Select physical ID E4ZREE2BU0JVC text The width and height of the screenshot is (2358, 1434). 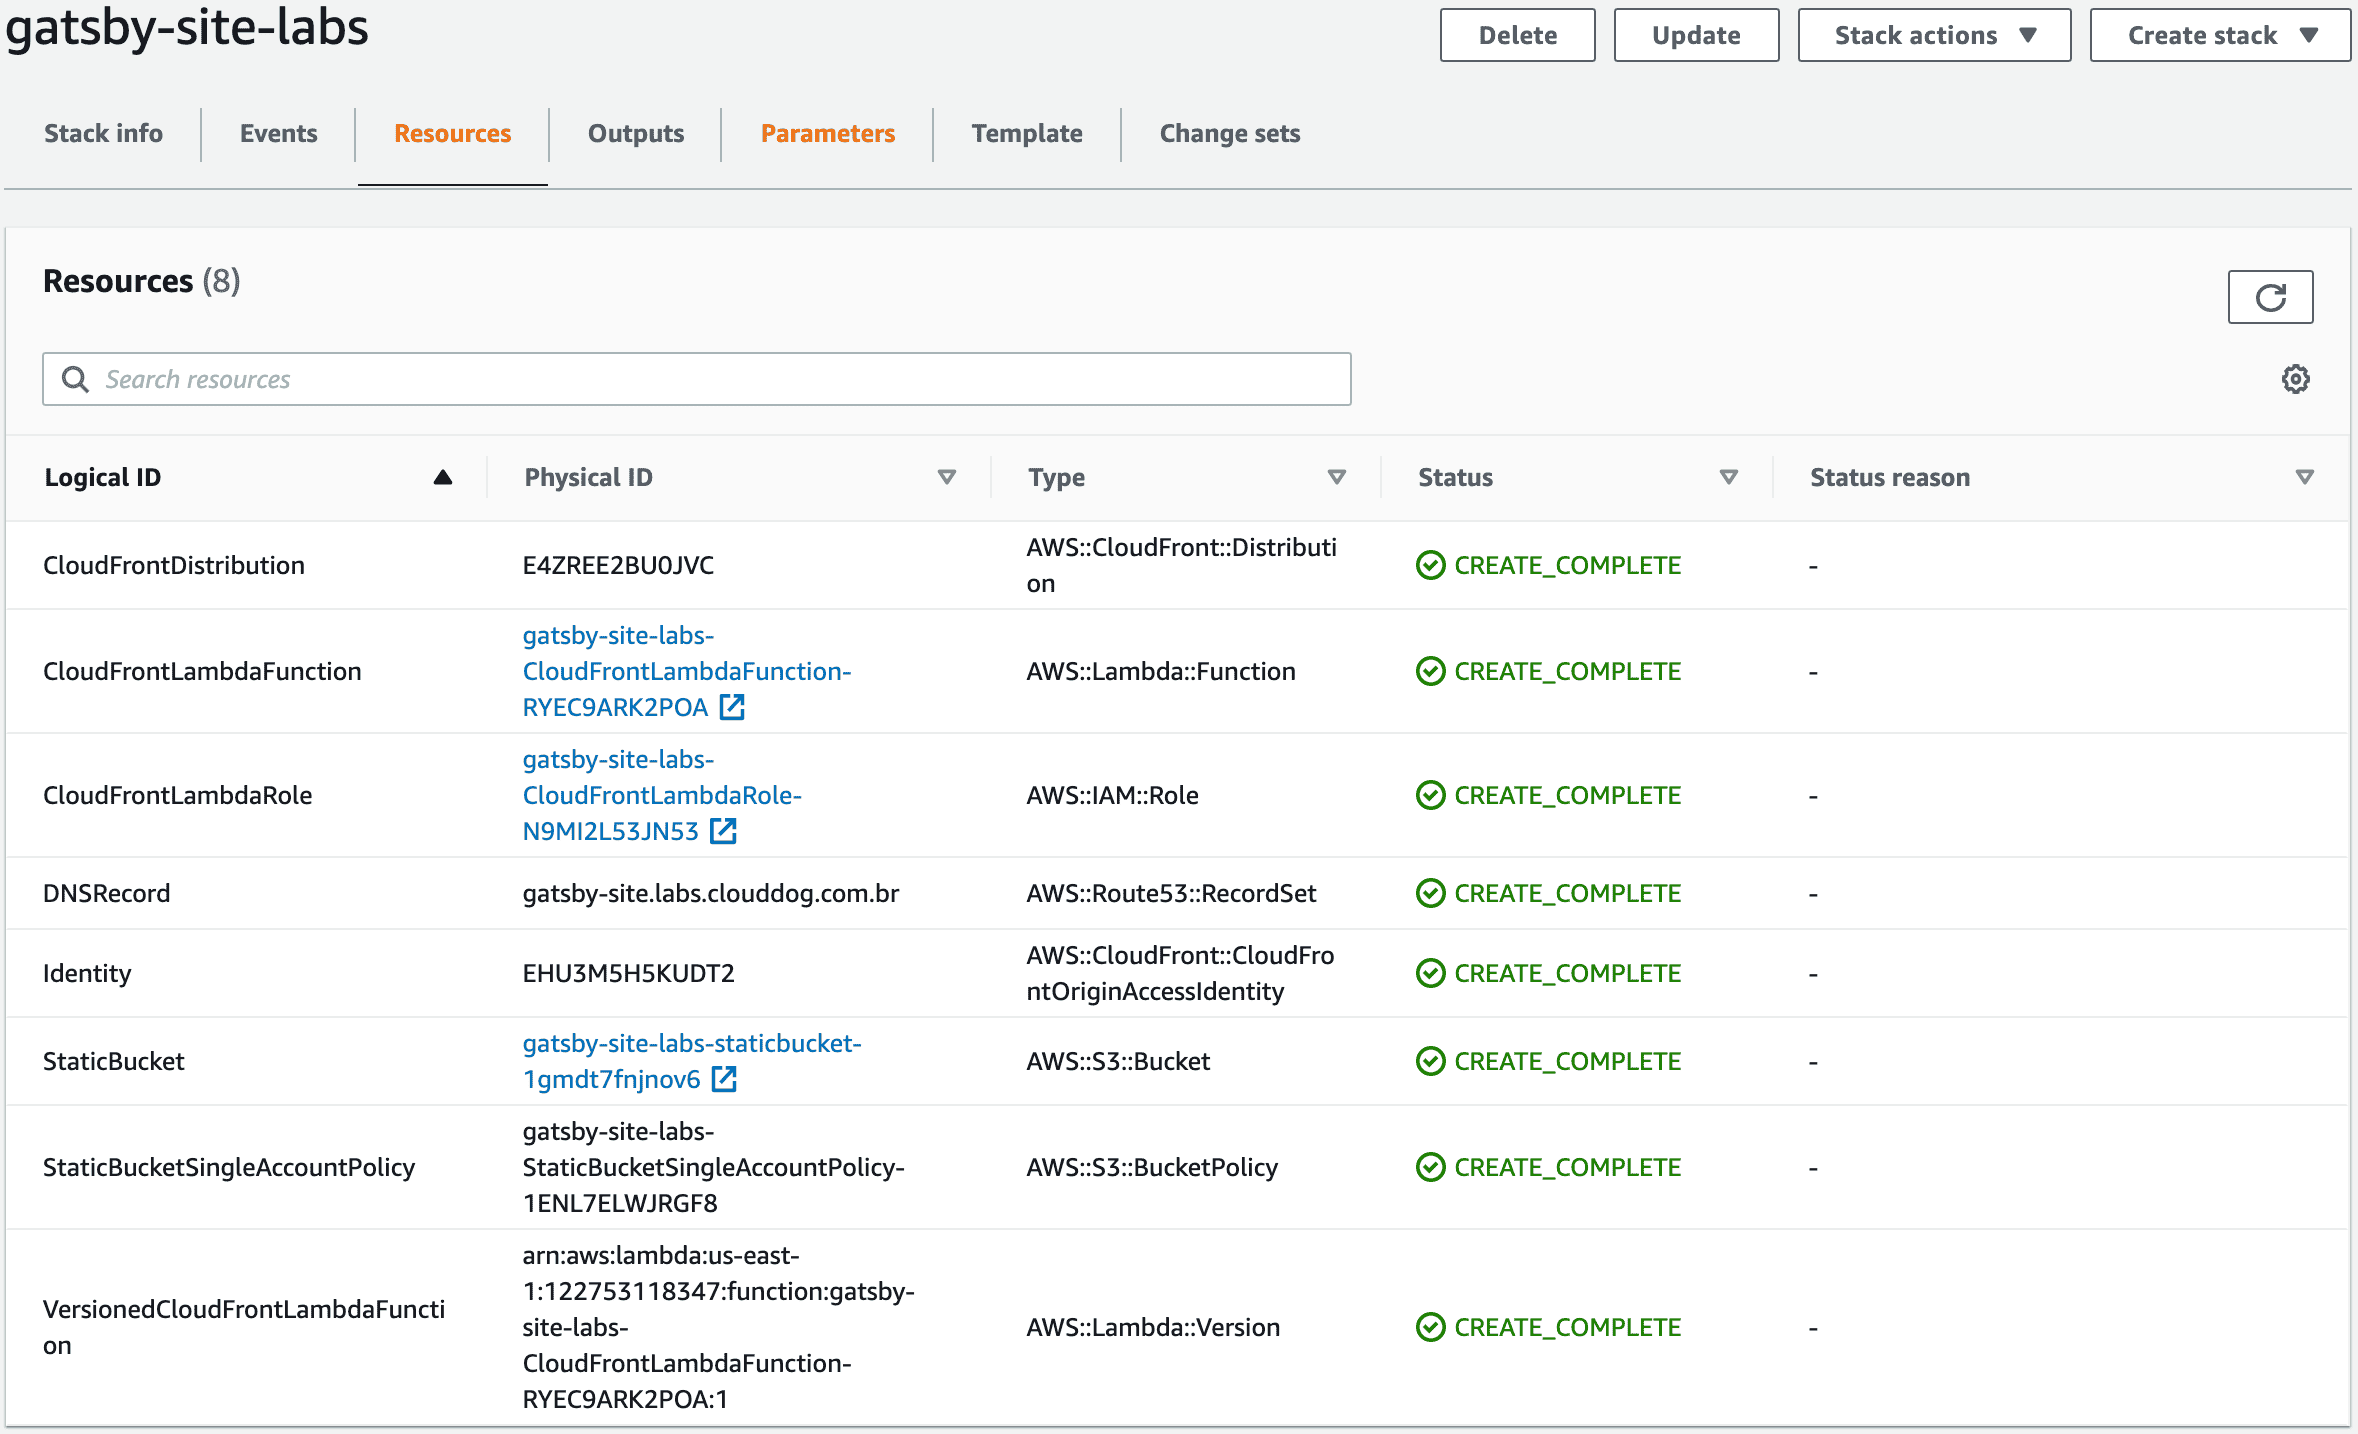pos(618,565)
